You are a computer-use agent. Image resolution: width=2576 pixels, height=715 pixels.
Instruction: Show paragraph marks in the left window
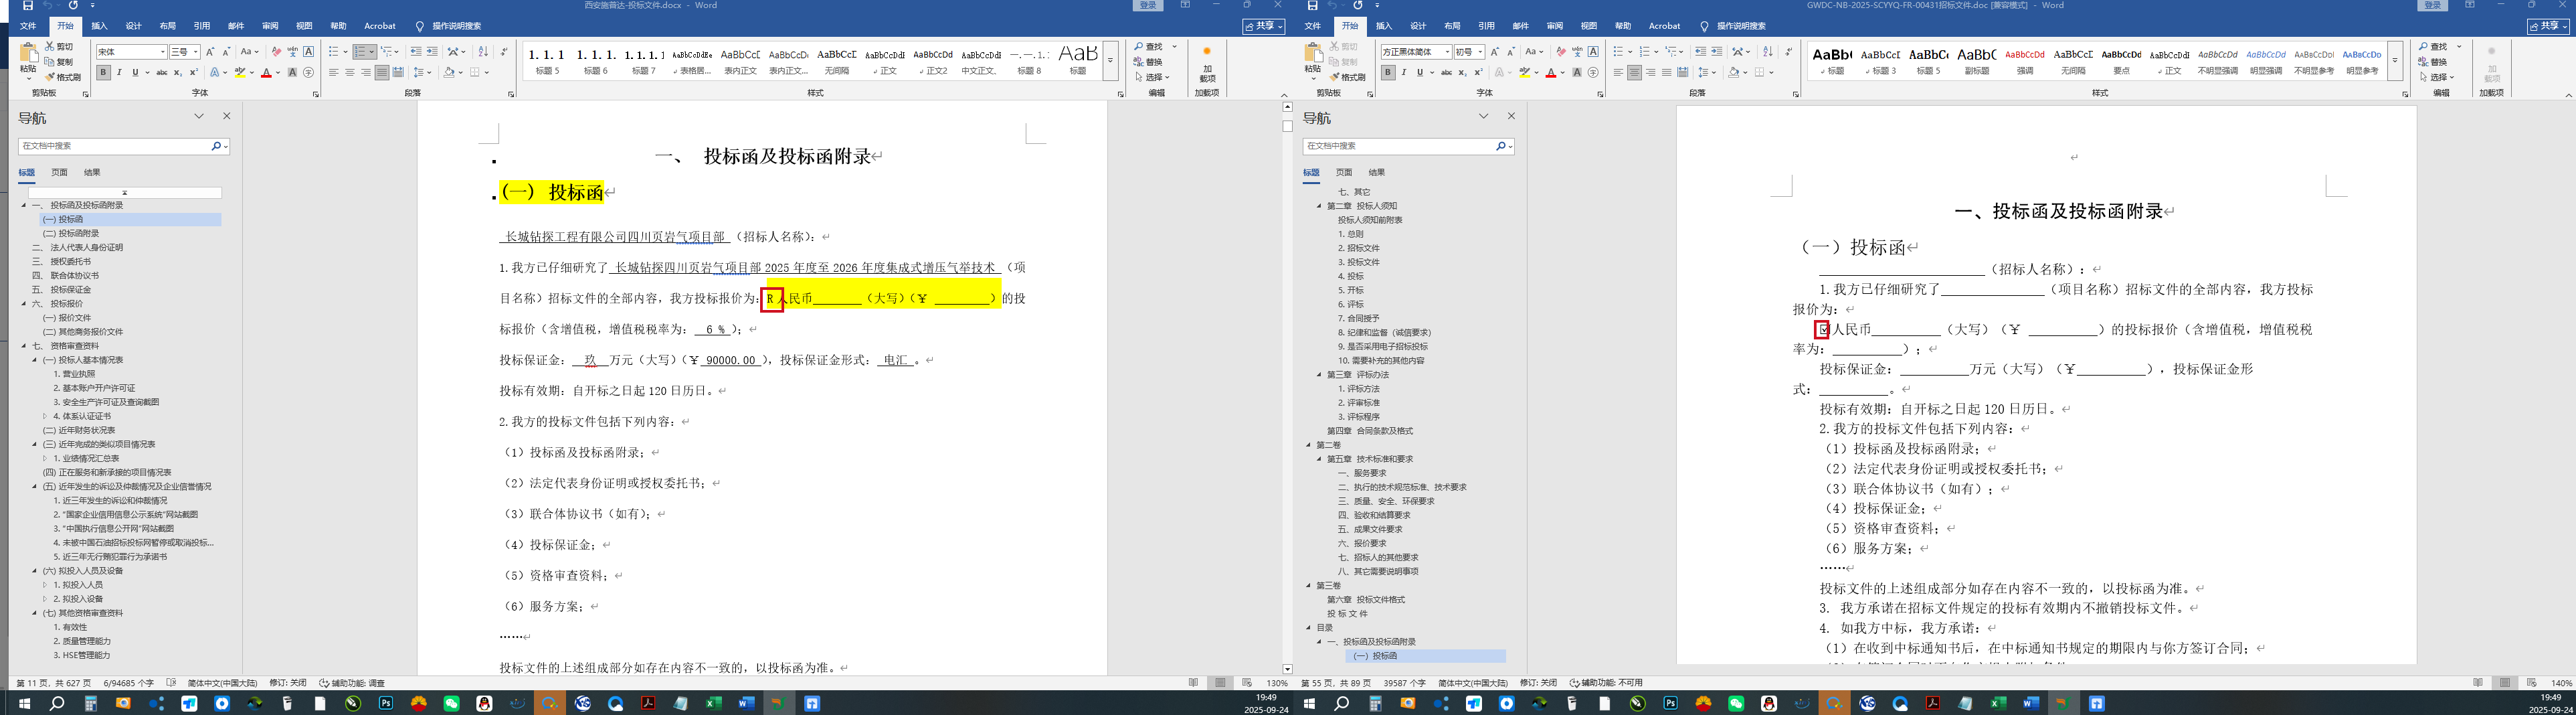[504, 52]
